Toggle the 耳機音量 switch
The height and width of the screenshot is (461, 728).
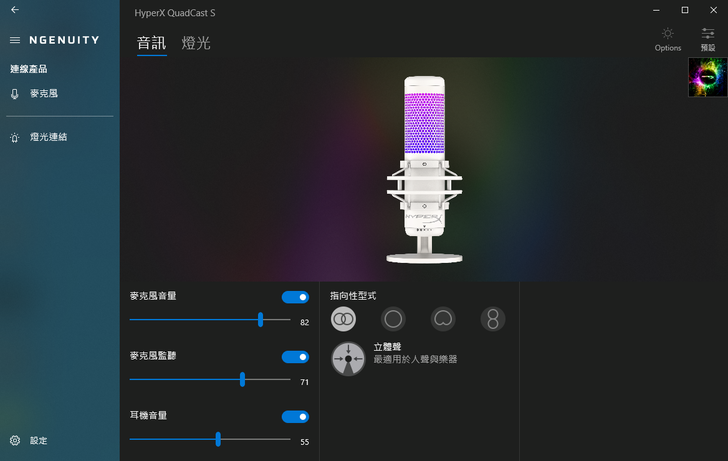pyautogui.click(x=295, y=417)
